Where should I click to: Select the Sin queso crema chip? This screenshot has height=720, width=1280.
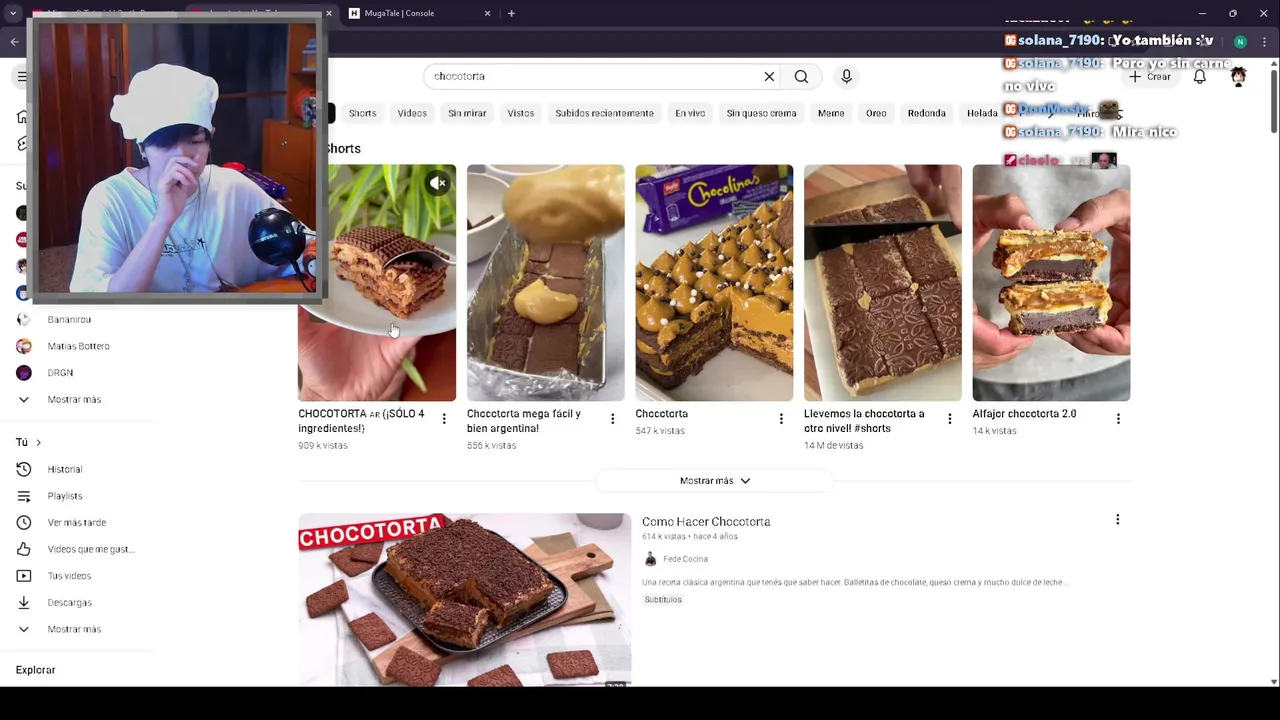(x=761, y=113)
